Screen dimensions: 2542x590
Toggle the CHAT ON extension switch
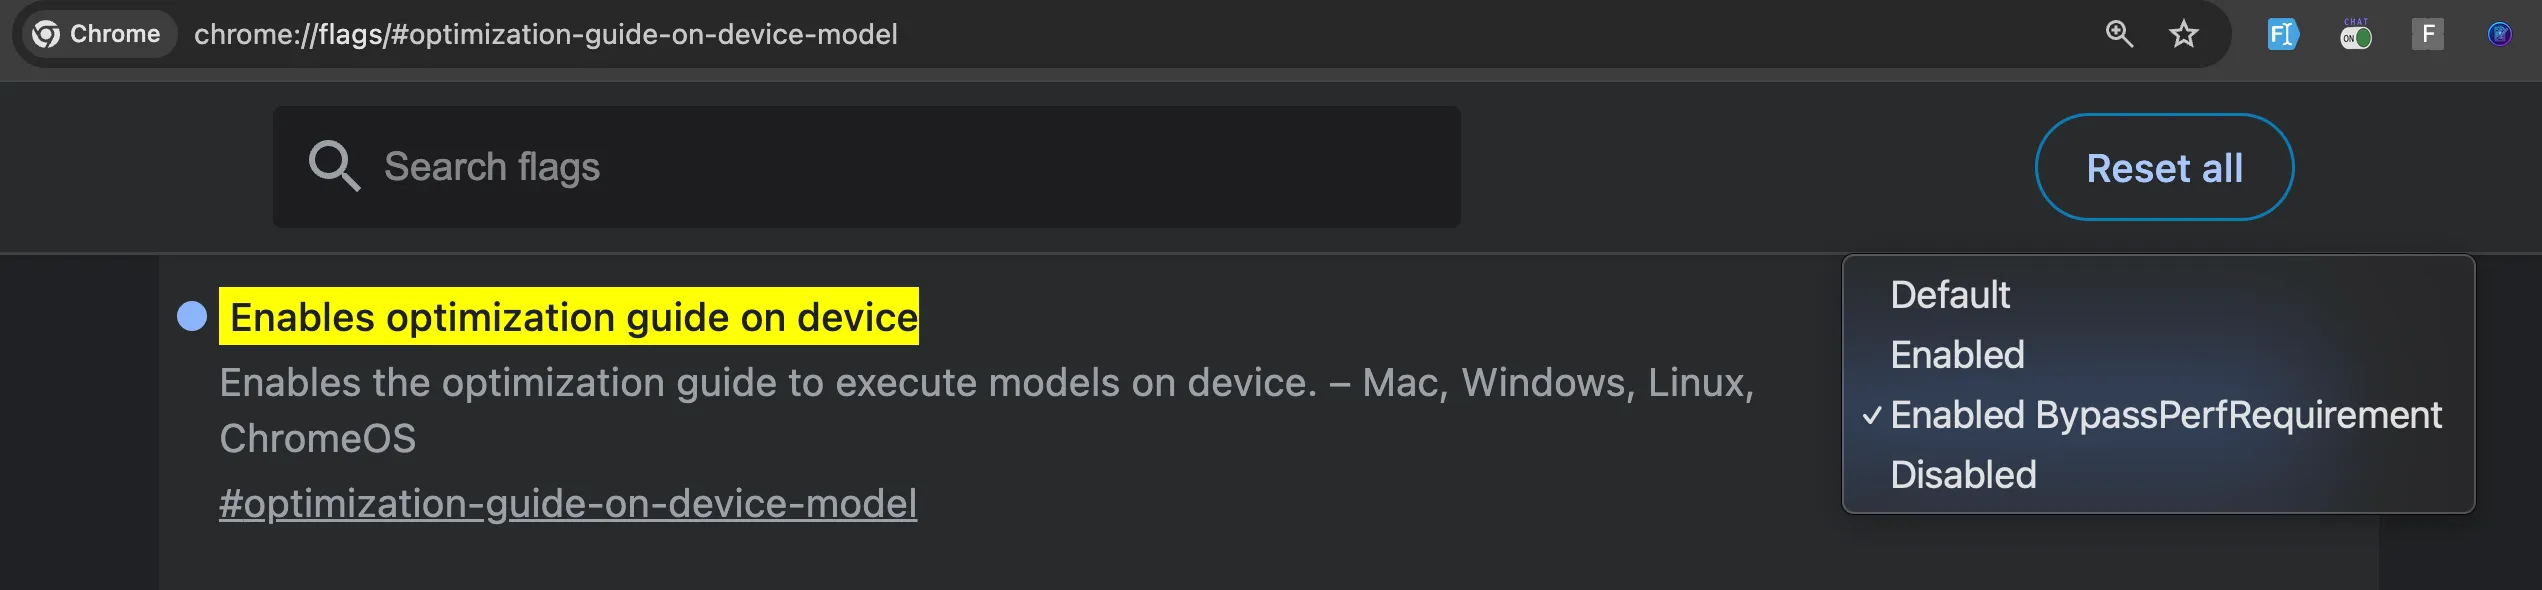pyautogui.click(x=2356, y=36)
